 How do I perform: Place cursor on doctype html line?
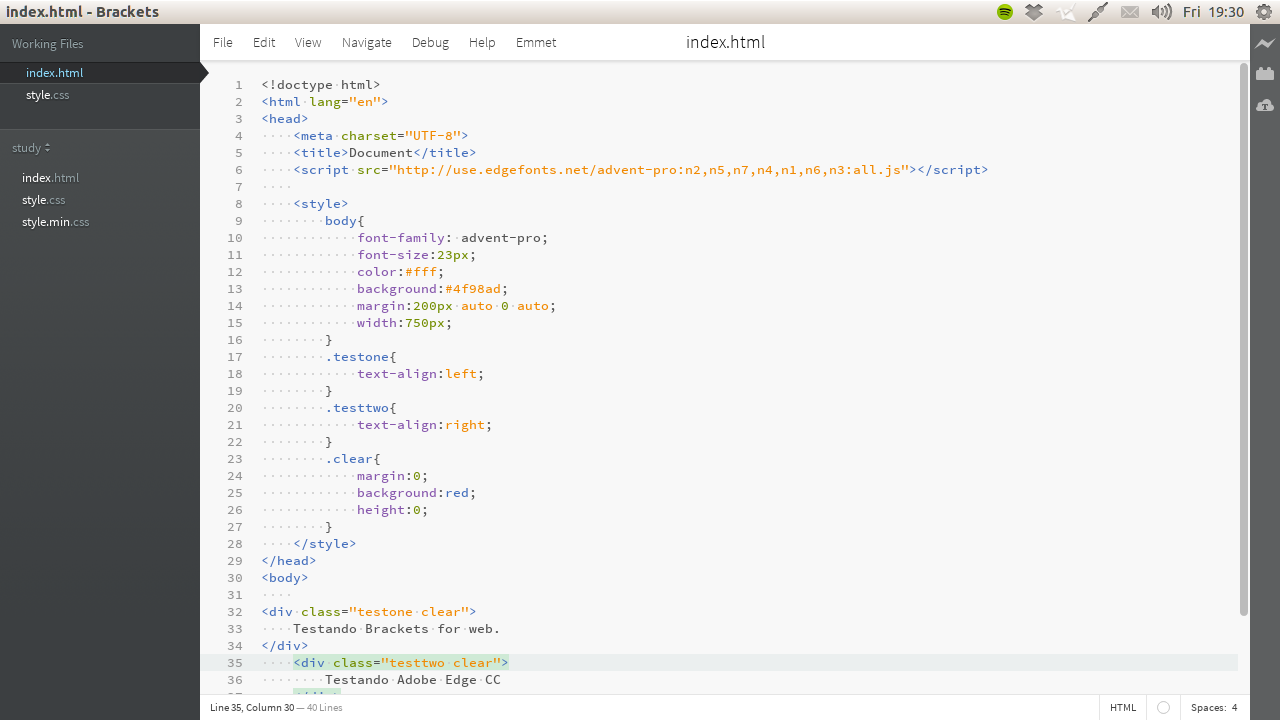pyautogui.click(x=321, y=85)
